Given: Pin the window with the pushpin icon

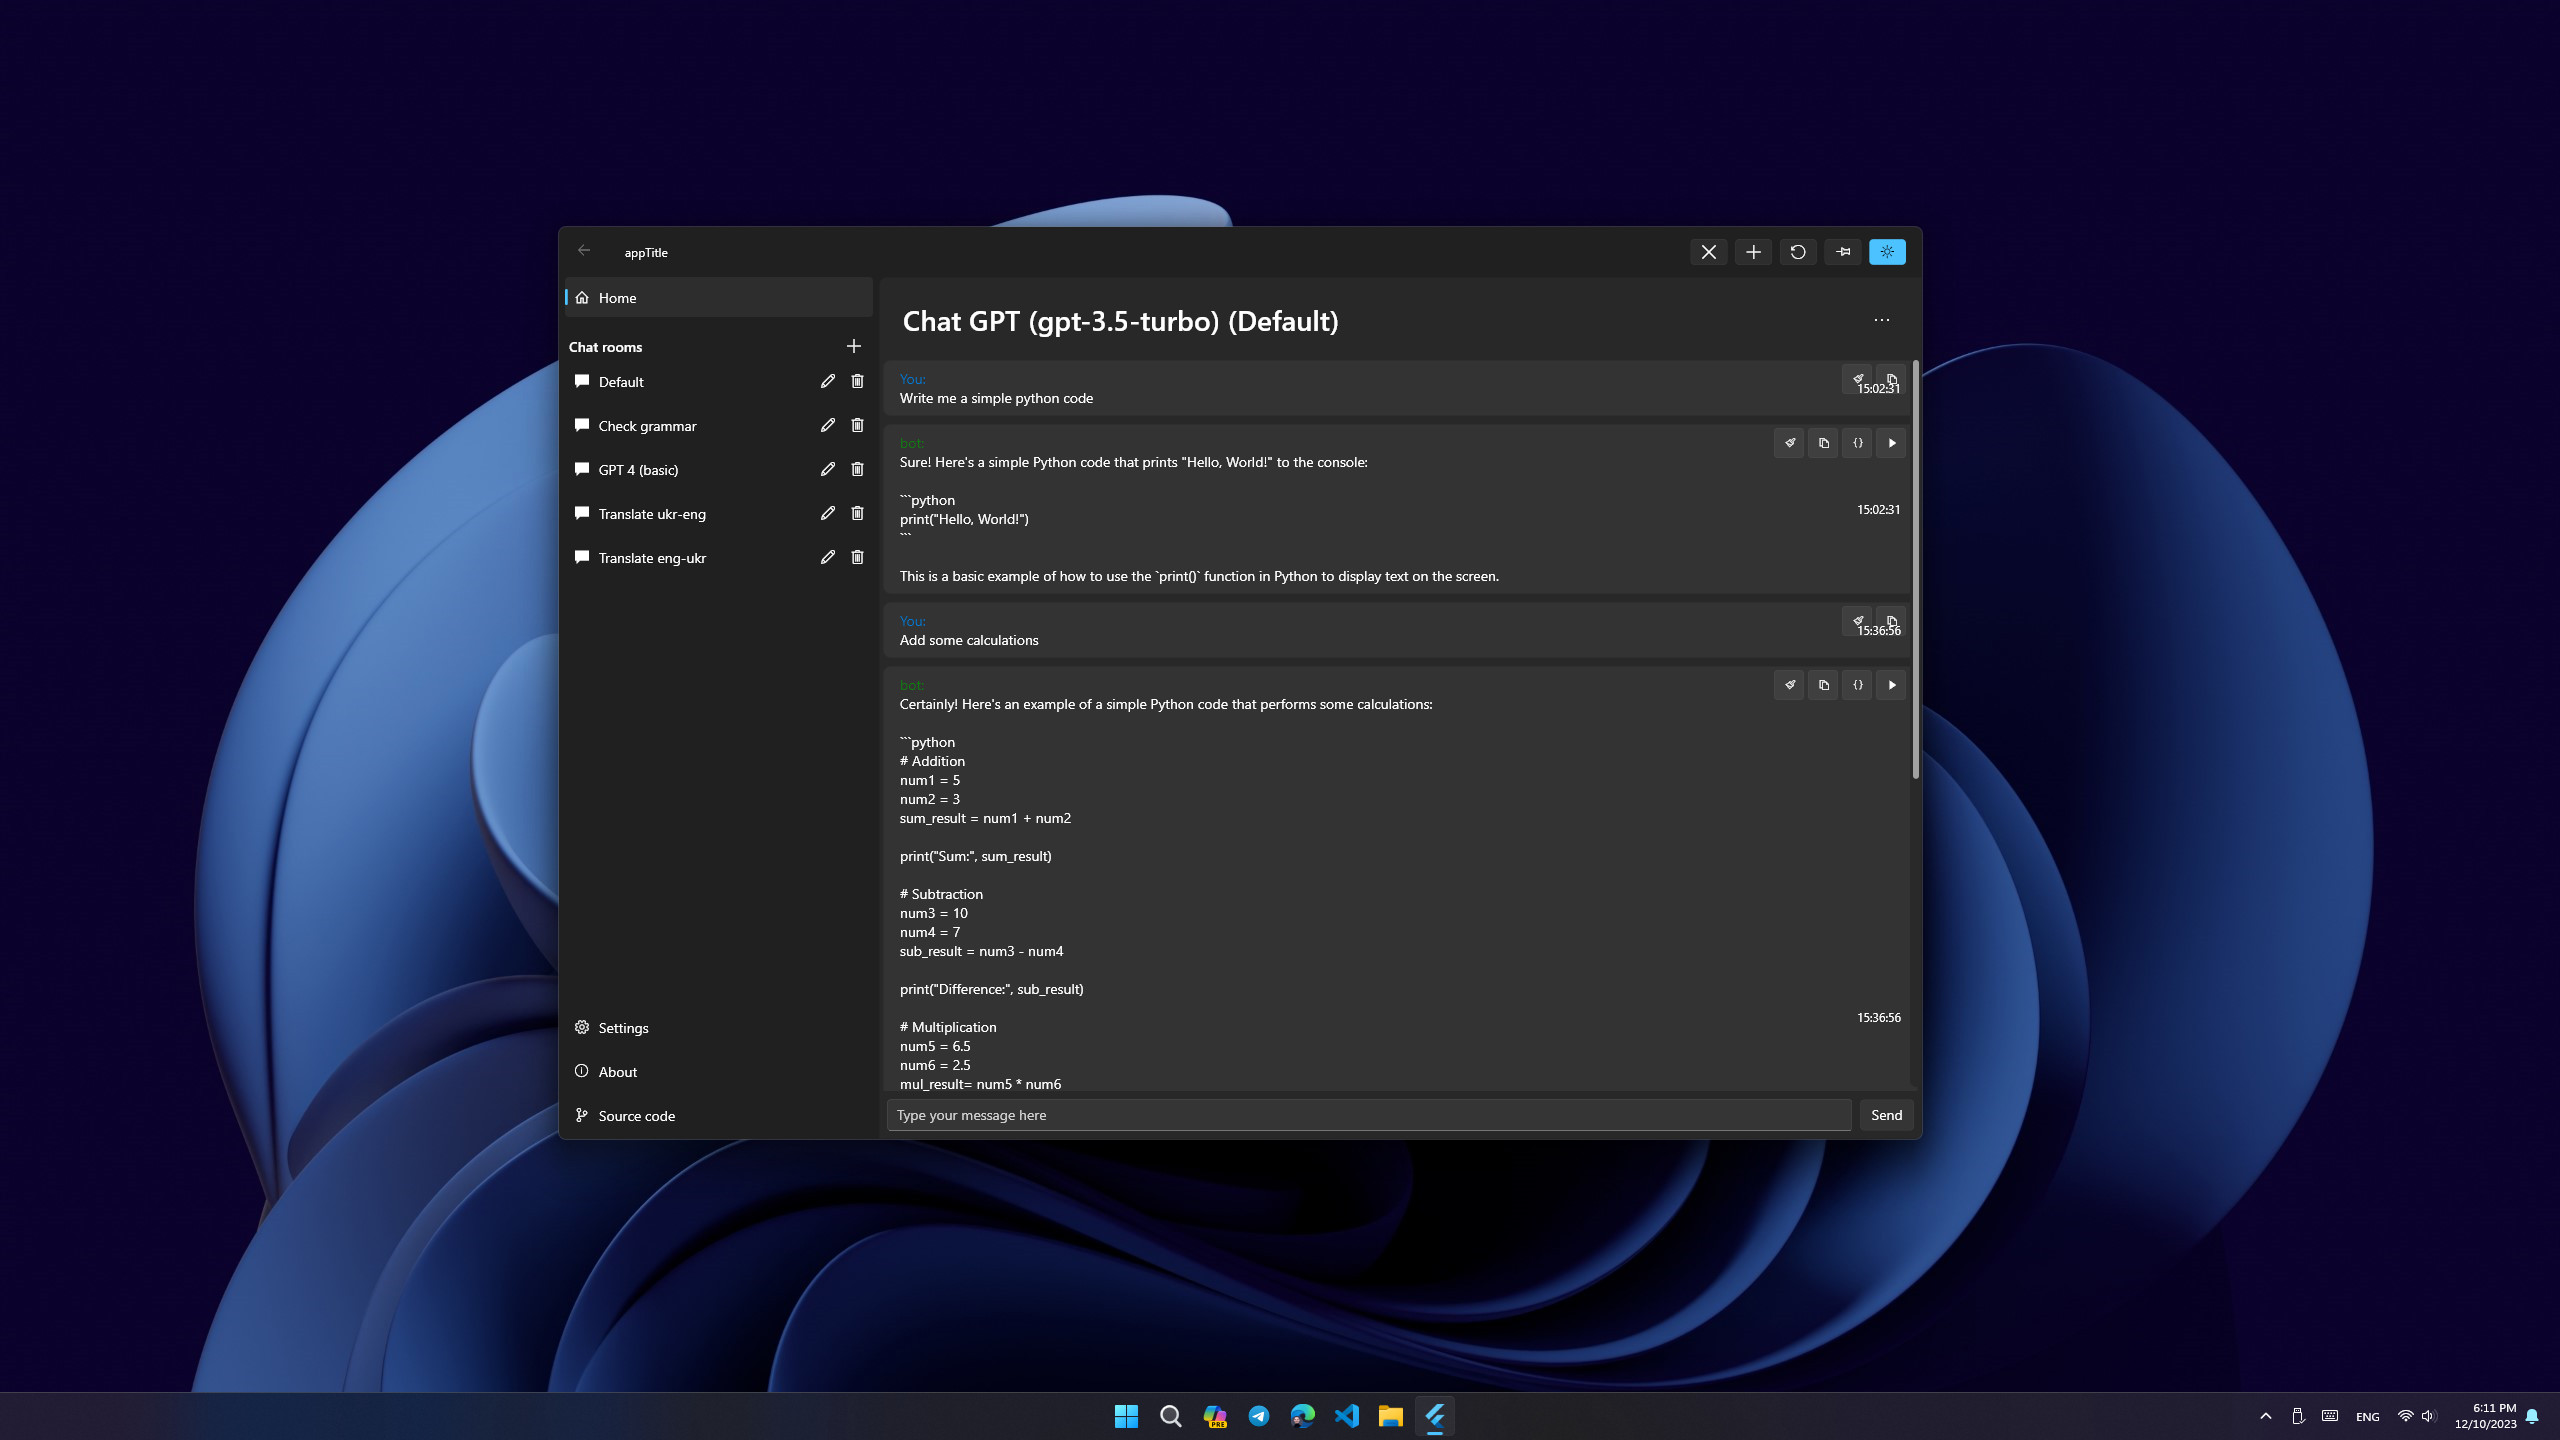Looking at the screenshot, I should (1843, 252).
